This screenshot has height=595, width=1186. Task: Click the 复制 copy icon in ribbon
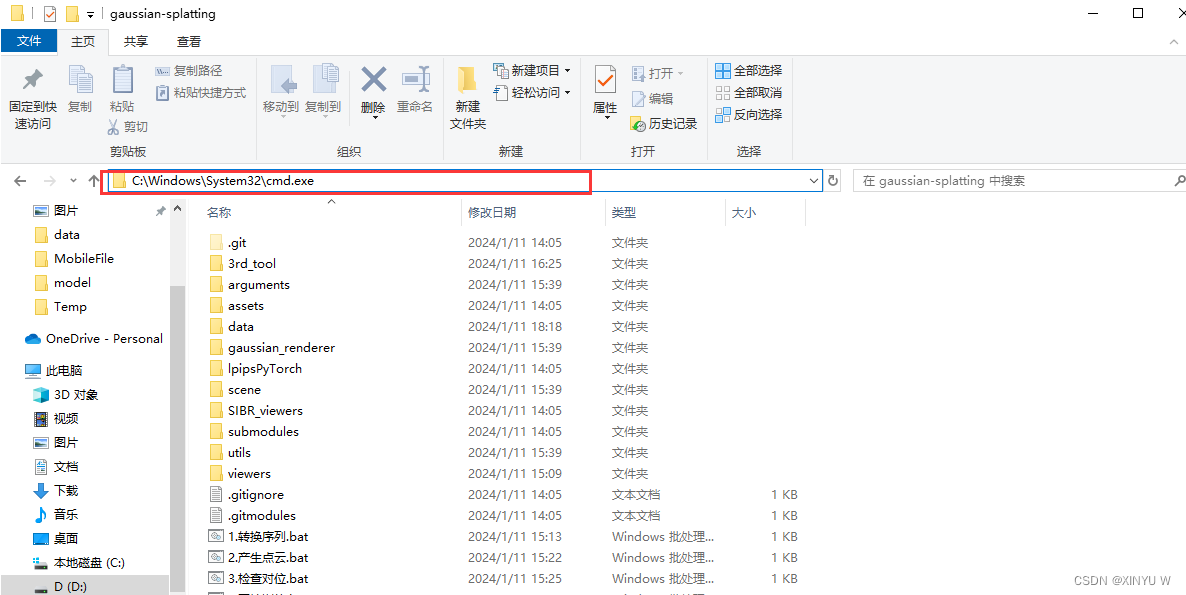click(80, 79)
